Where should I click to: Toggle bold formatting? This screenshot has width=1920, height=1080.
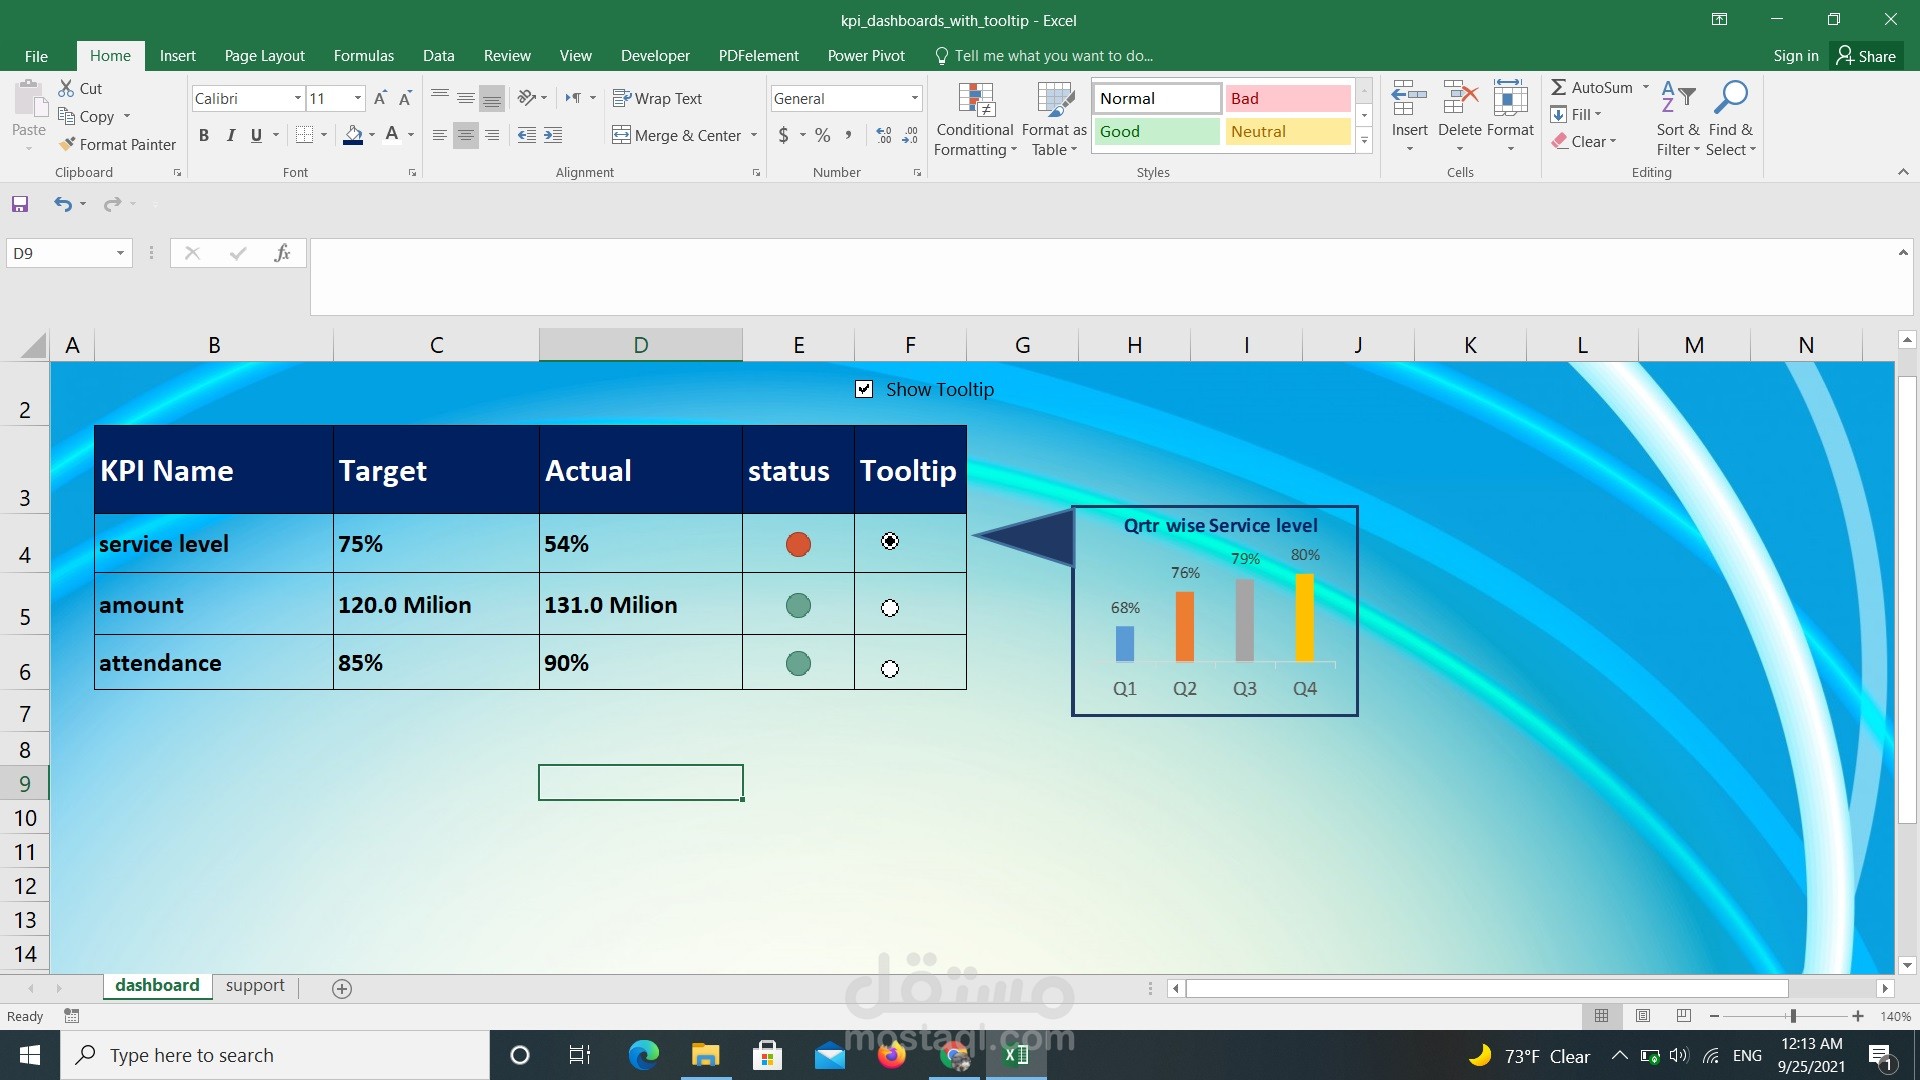click(x=204, y=135)
